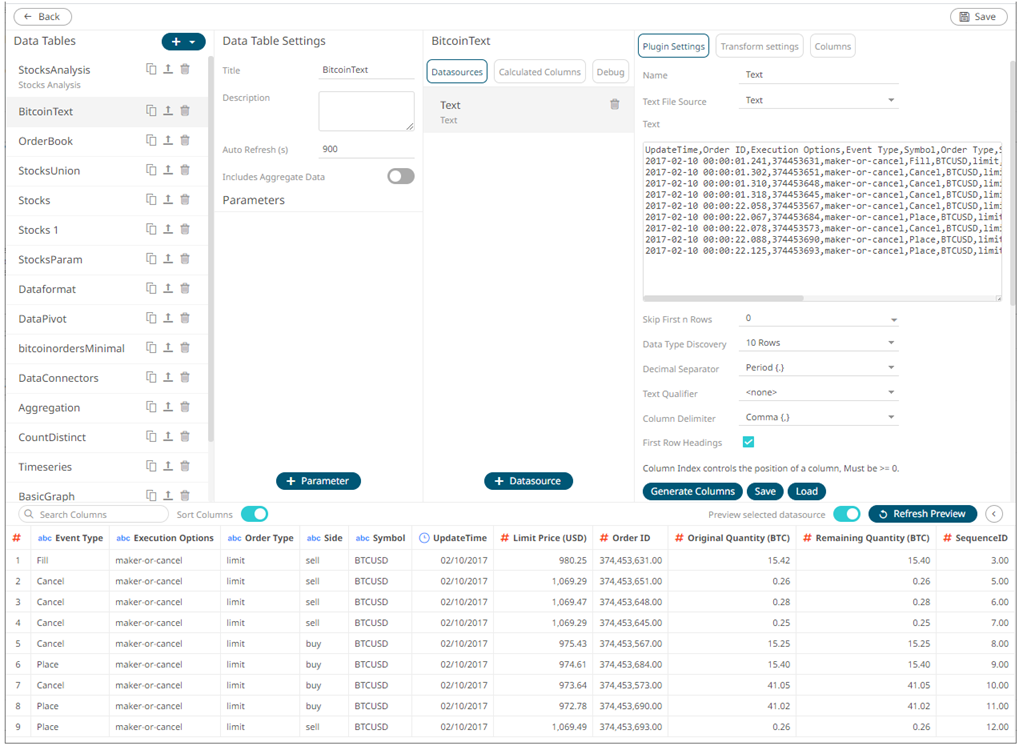Delete the Text datasource with trash icon
The width and height of the screenshot is (1019, 746).
click(x=615, y=104)
